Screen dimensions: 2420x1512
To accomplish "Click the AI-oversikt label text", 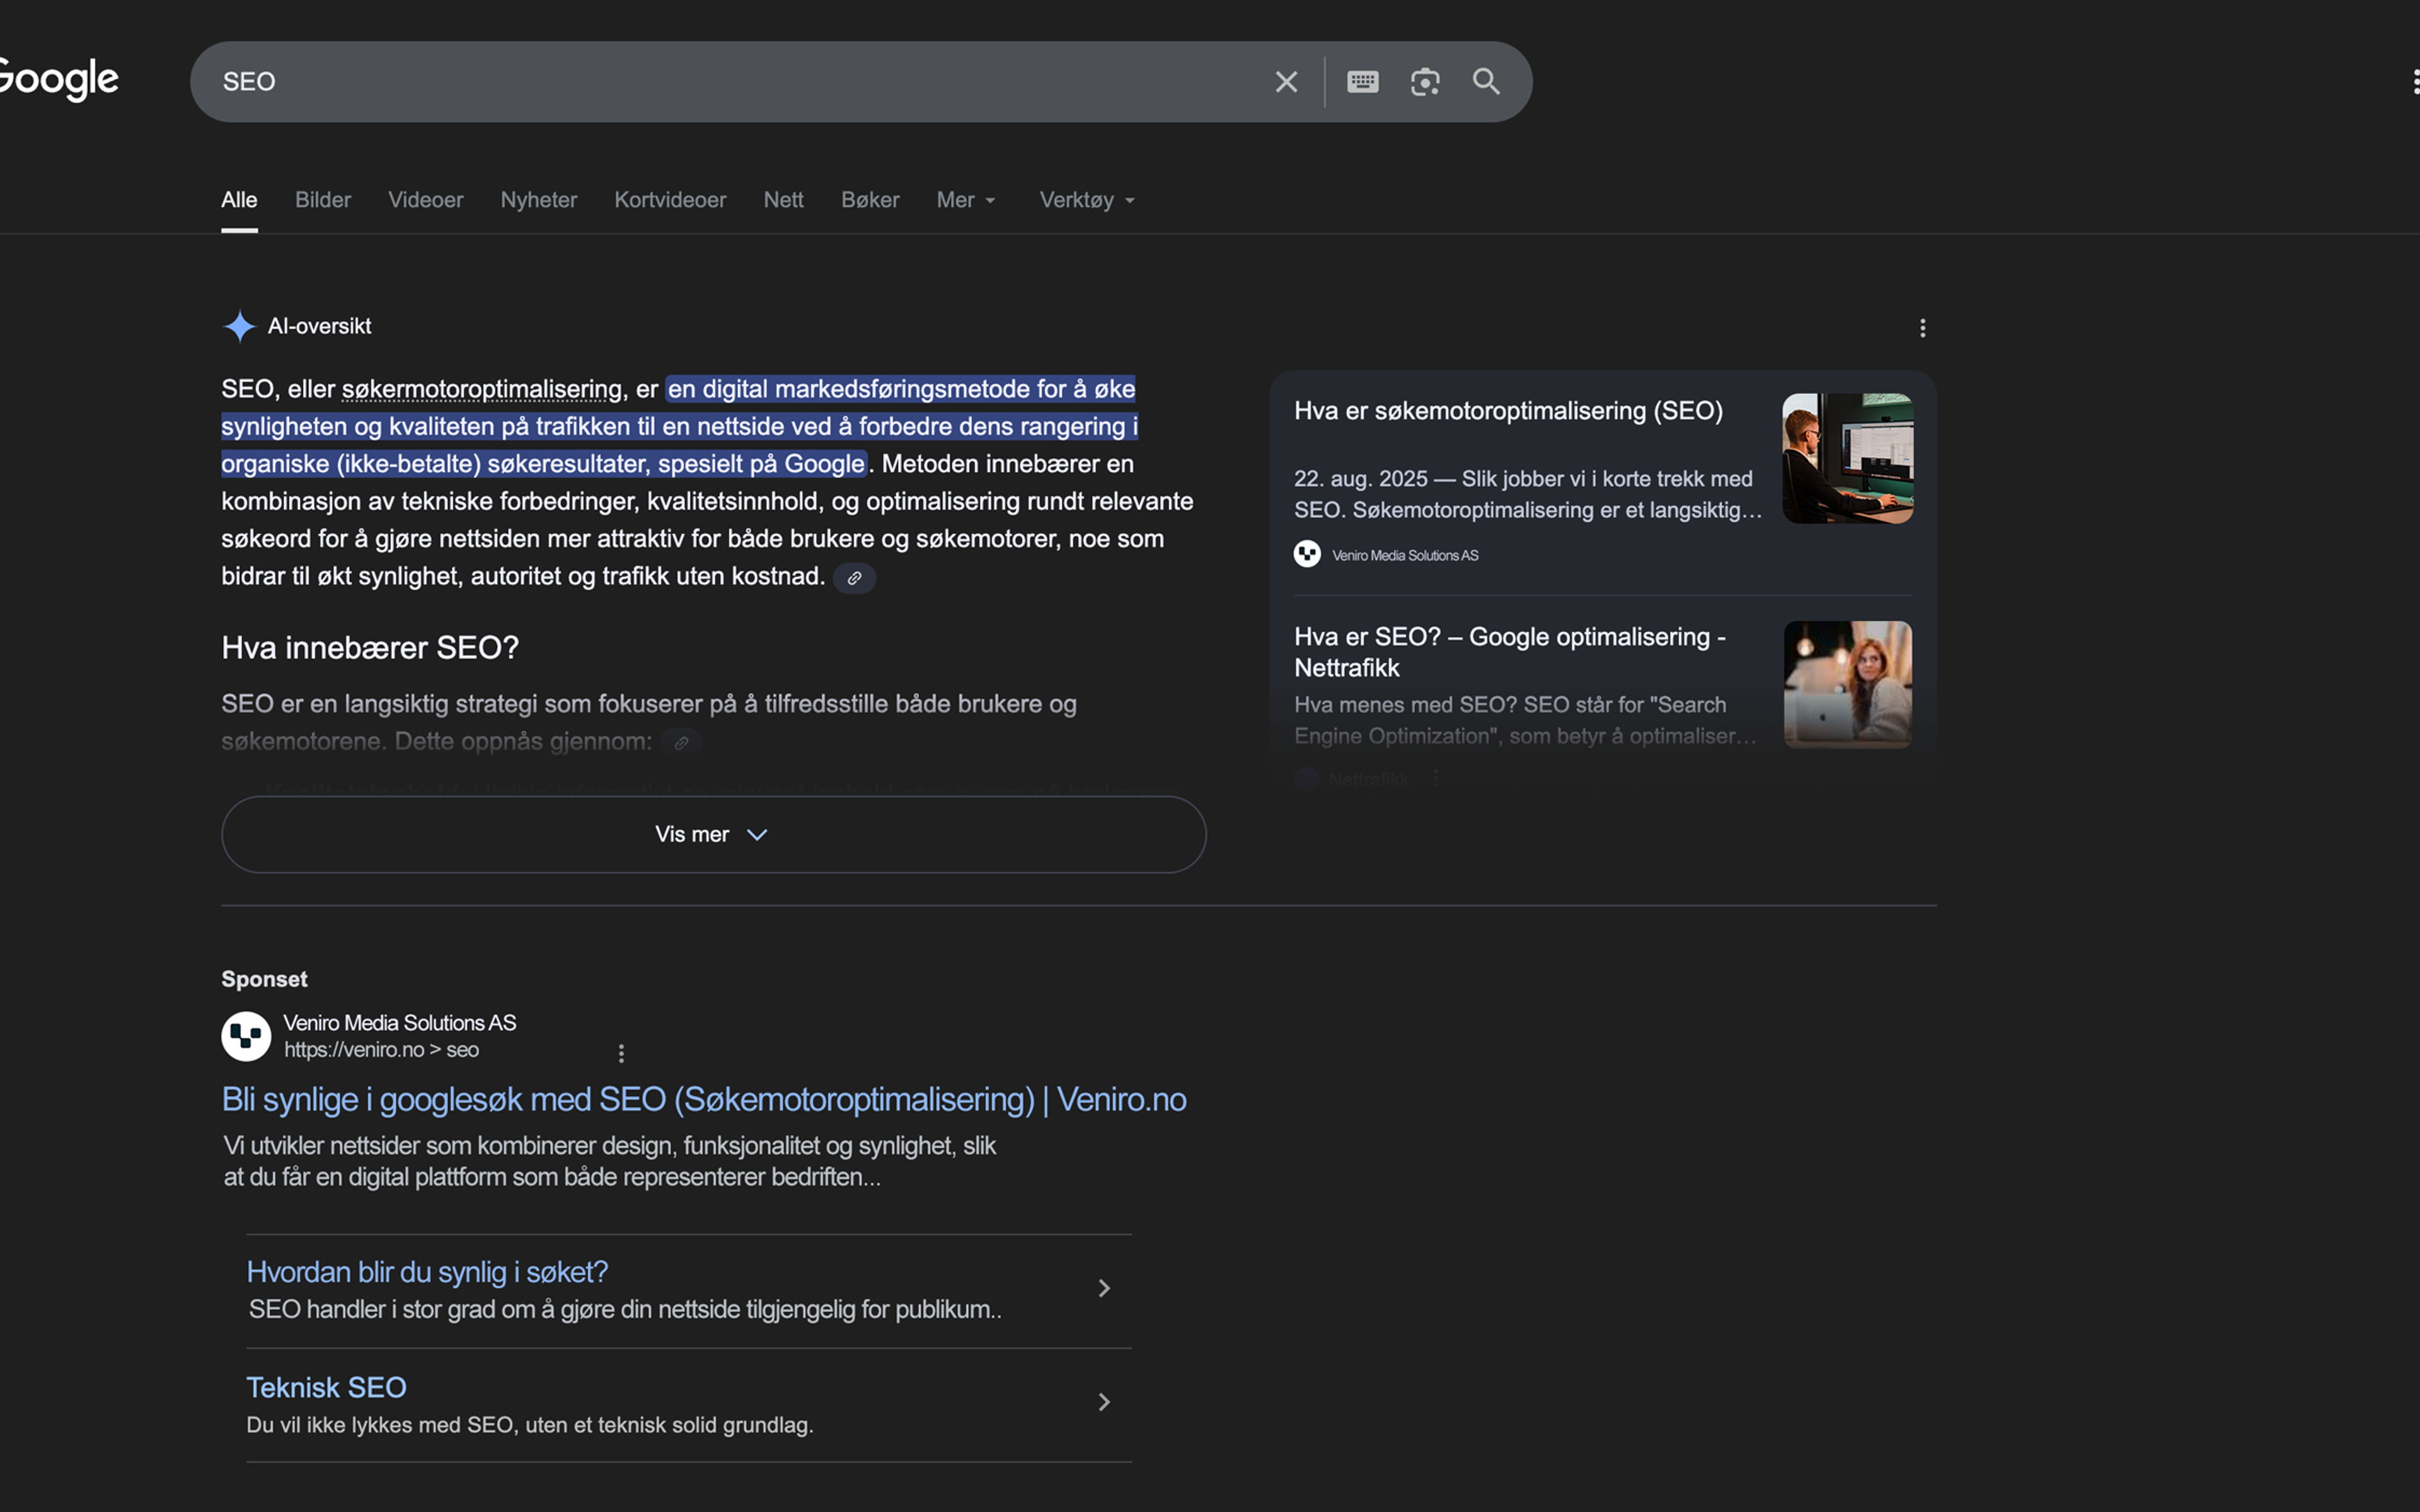I will coord(319,326).
